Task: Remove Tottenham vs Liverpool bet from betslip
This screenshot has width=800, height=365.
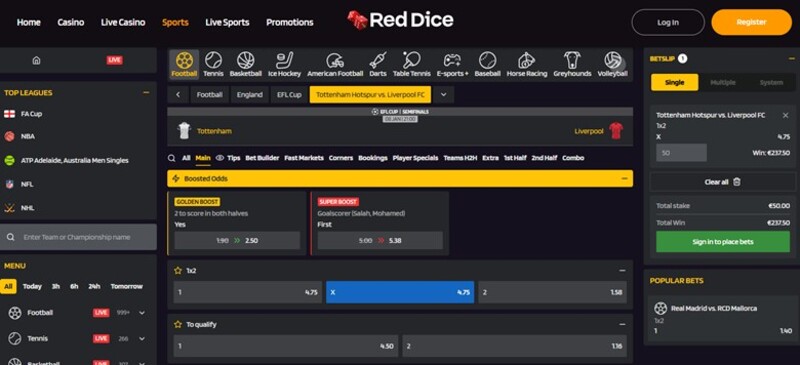Action: pos(786,115)
